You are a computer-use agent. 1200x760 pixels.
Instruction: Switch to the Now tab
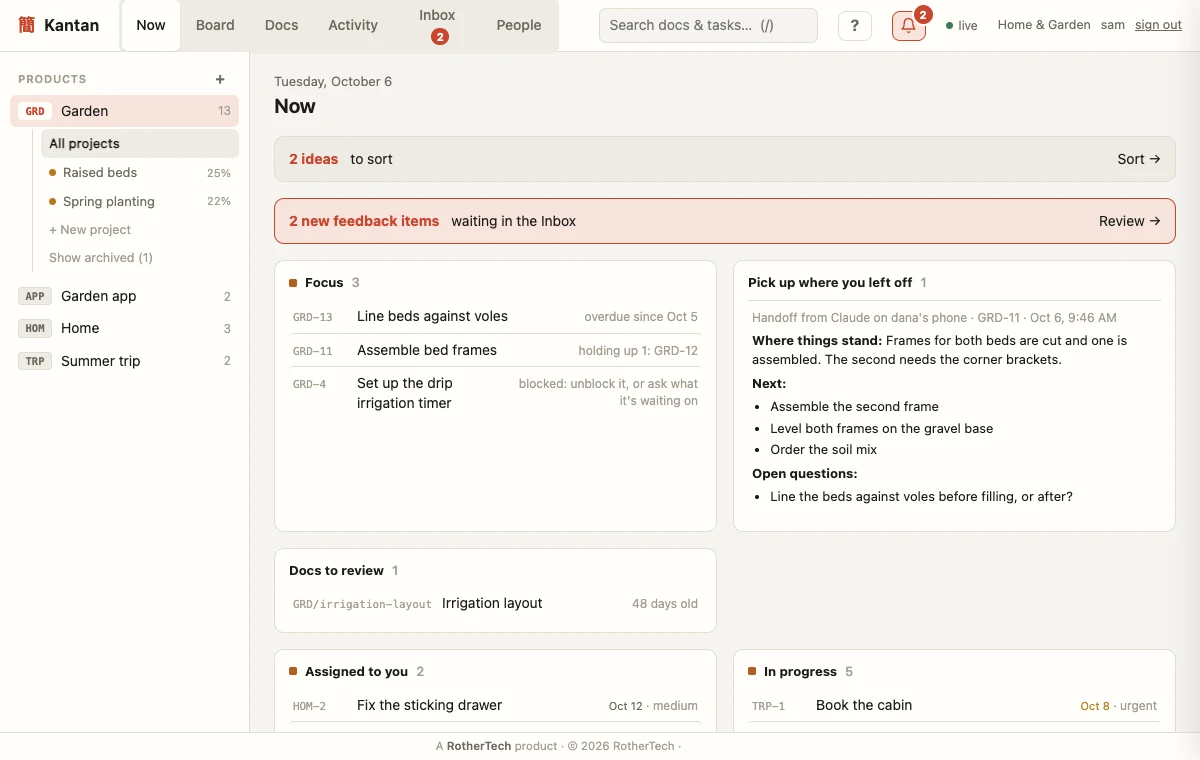click(151, 25)
